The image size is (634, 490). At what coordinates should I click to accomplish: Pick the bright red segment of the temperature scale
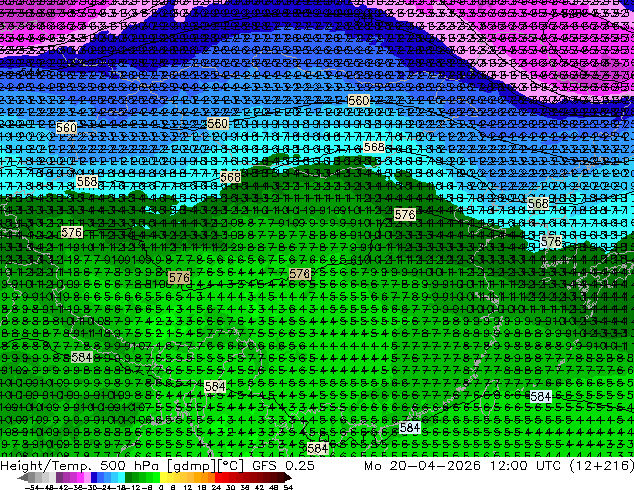(x=218, y=478)
